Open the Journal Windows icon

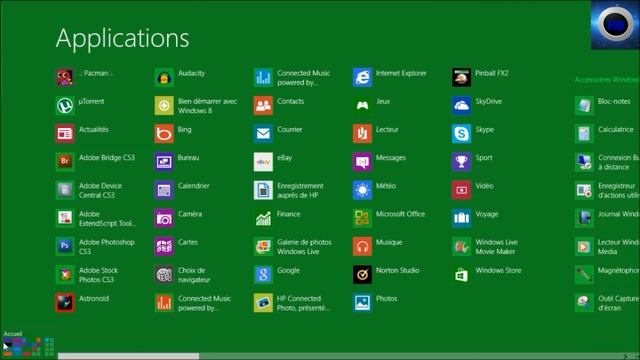tap(584, 218)
